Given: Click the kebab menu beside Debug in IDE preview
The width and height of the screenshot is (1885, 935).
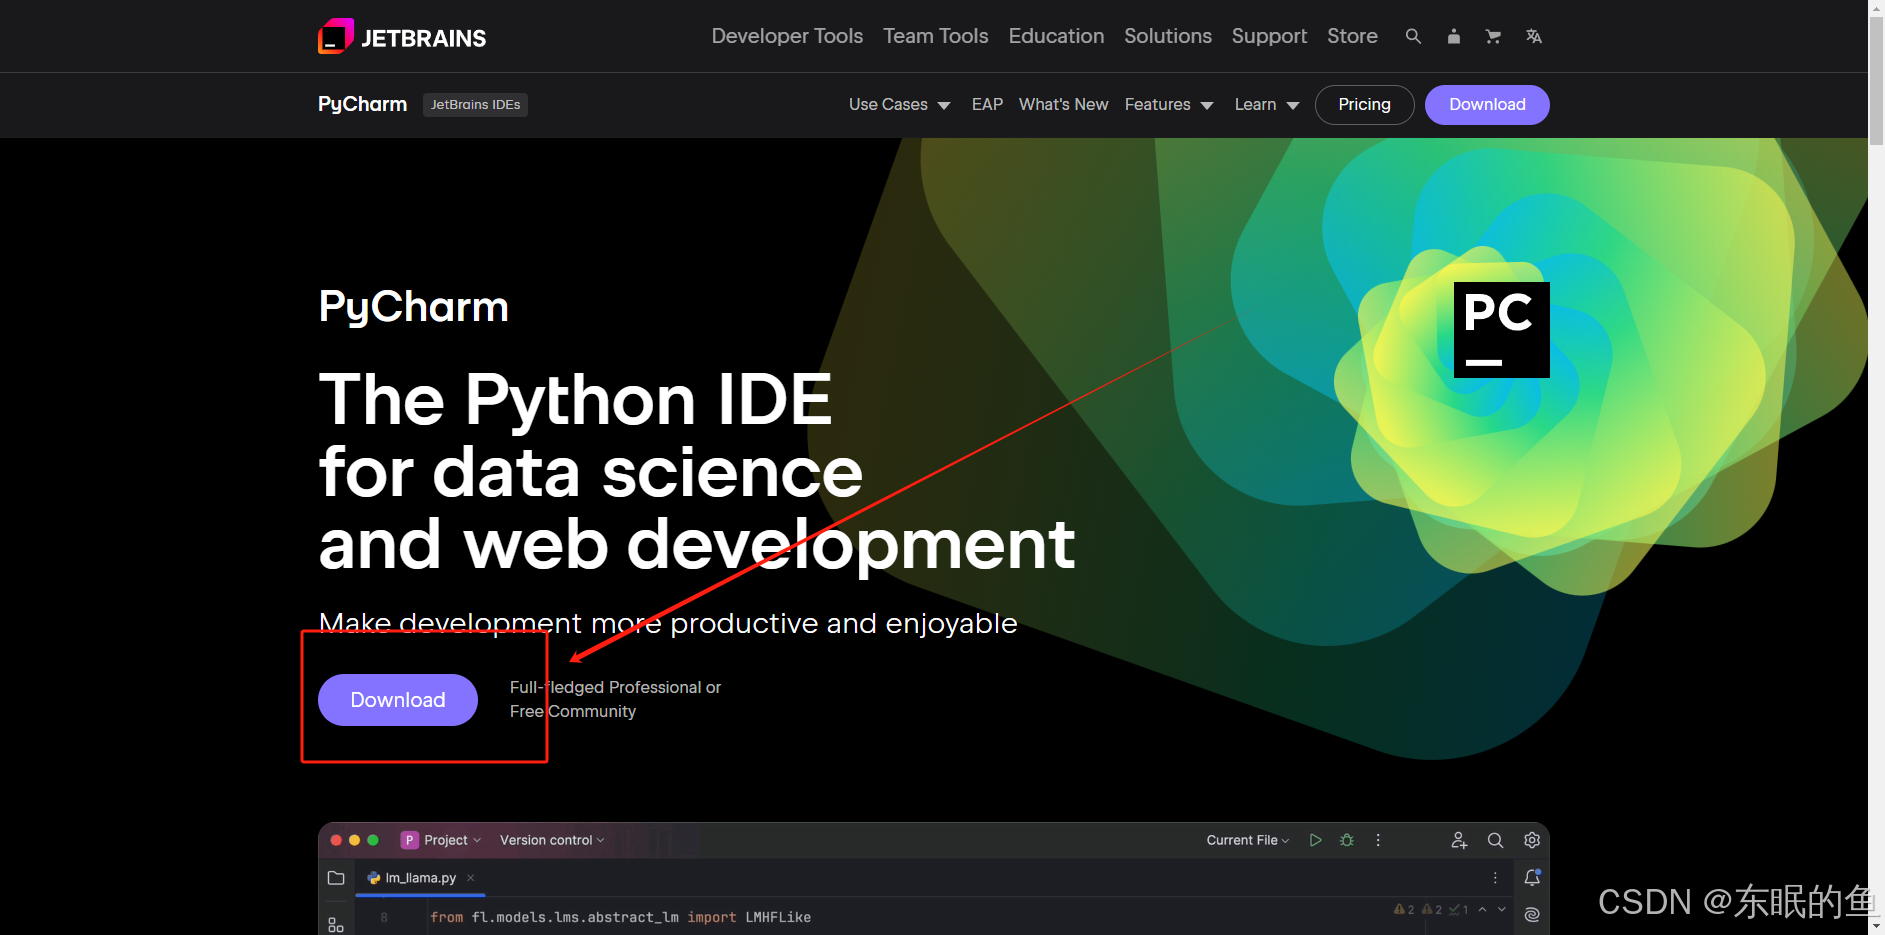Looking at the screenshot, I should pos(1378,840).
